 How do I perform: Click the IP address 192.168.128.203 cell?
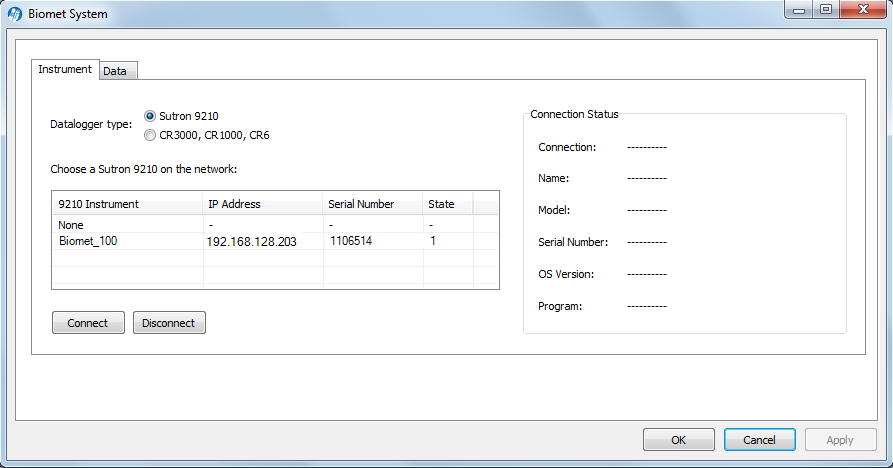[x=252, y=242]
